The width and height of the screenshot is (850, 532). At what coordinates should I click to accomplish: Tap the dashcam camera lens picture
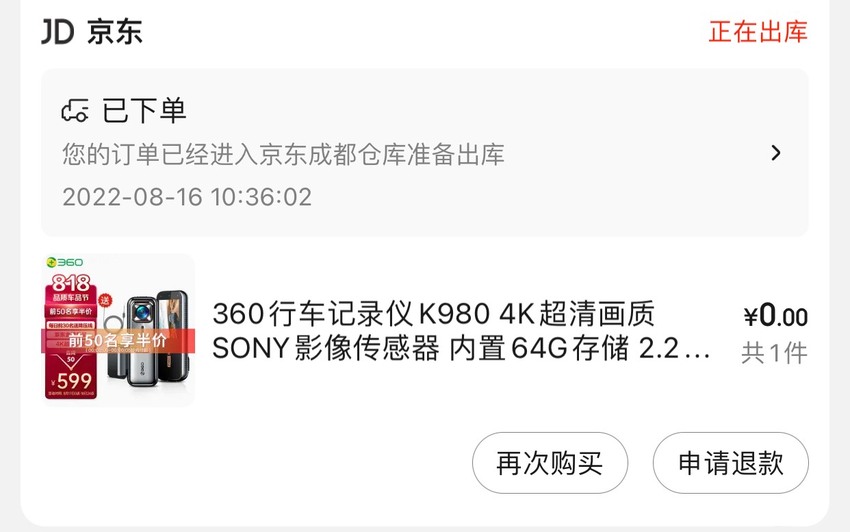(143, 312)
